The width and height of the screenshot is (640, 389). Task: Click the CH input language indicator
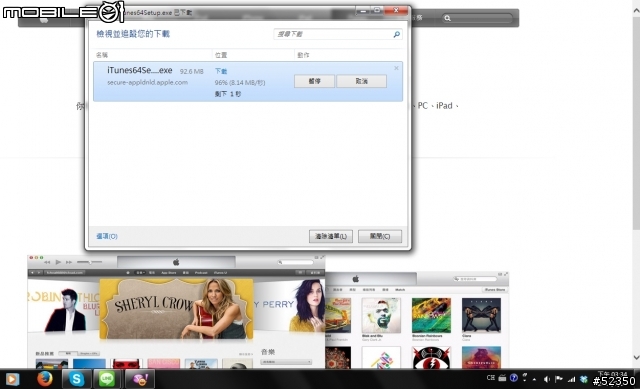[x=491, y=378]
